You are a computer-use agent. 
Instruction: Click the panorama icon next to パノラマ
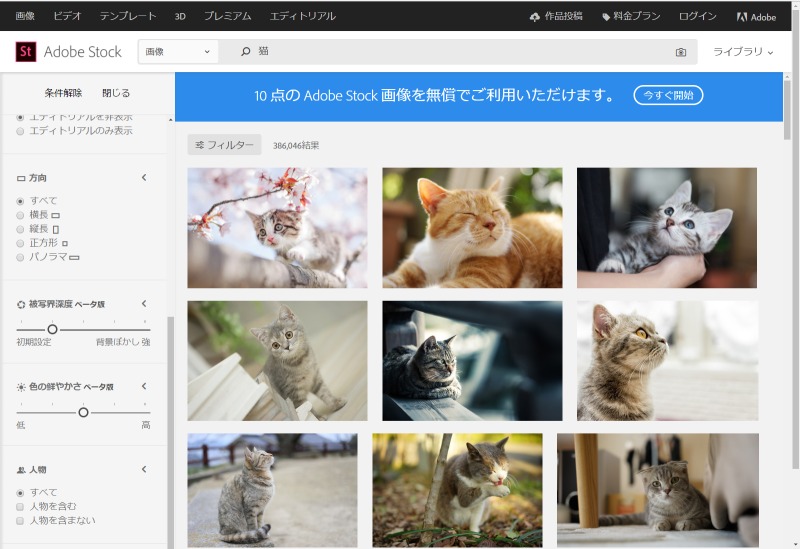[74, 258]
